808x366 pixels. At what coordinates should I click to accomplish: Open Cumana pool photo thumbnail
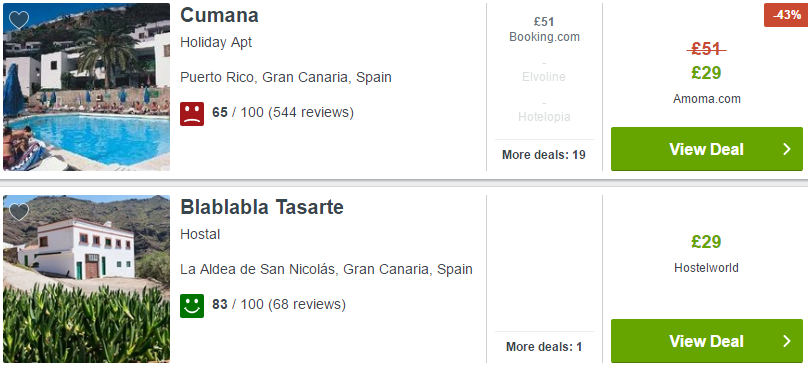point(87,87)
